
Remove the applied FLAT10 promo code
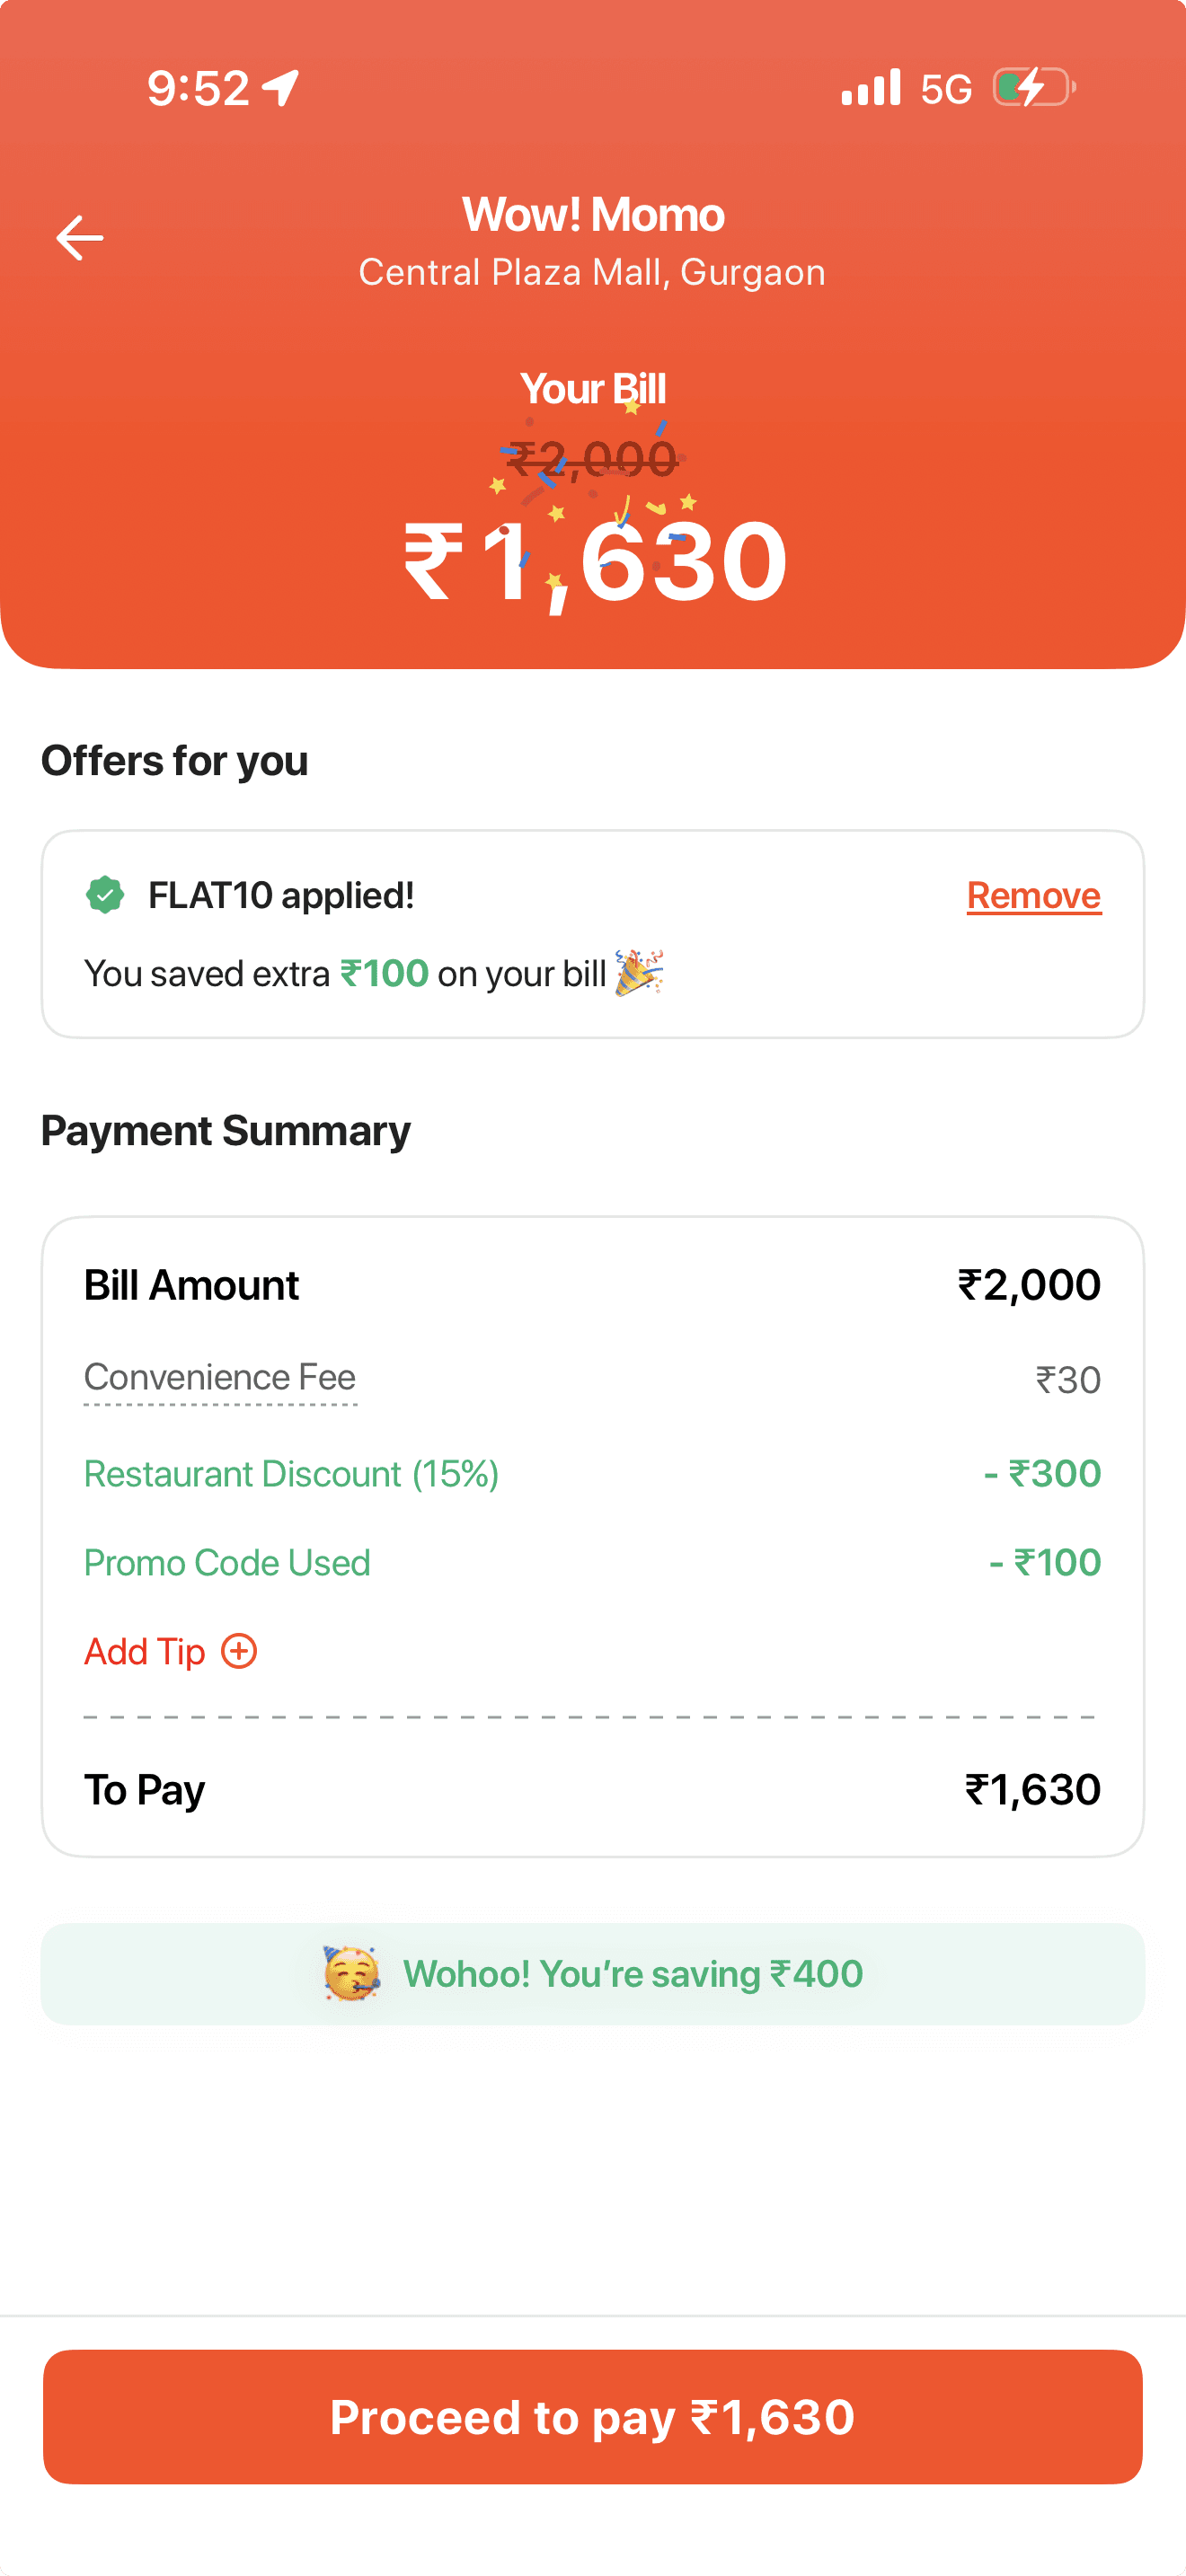coord(1034,895)
